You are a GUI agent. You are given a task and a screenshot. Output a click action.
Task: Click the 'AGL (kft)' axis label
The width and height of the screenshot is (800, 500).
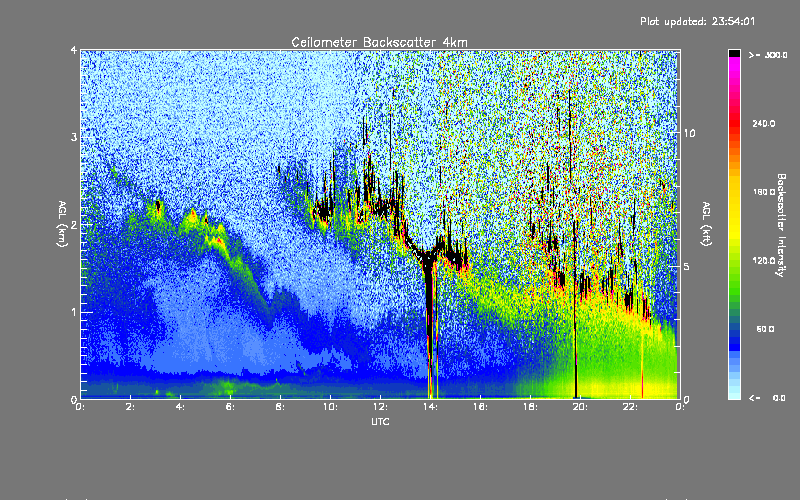pos(706,224)
